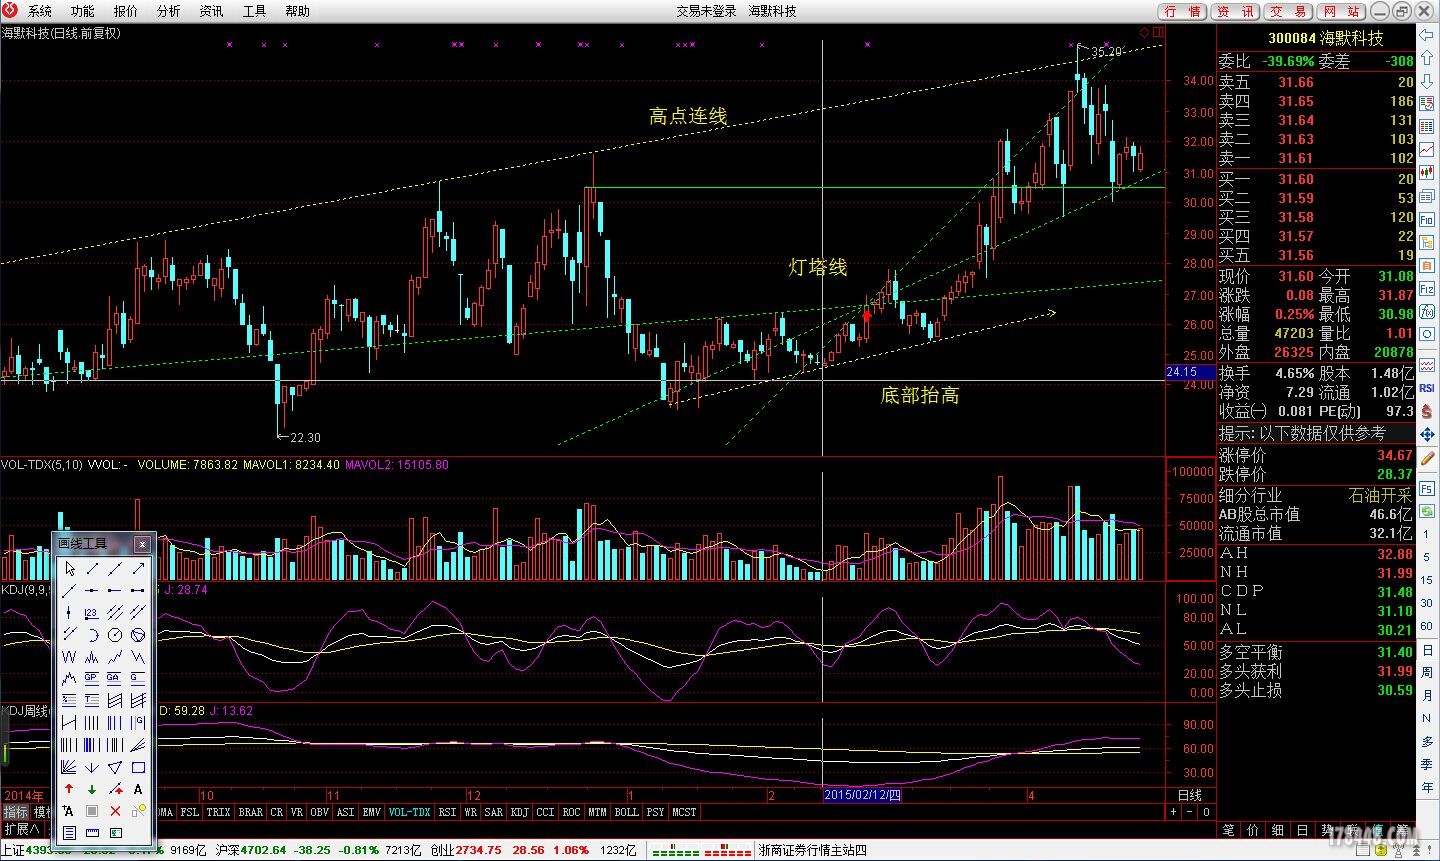1440x861 pixels.
Task: Click the 网站 button at top right
Action: [x=1341, y=11]
